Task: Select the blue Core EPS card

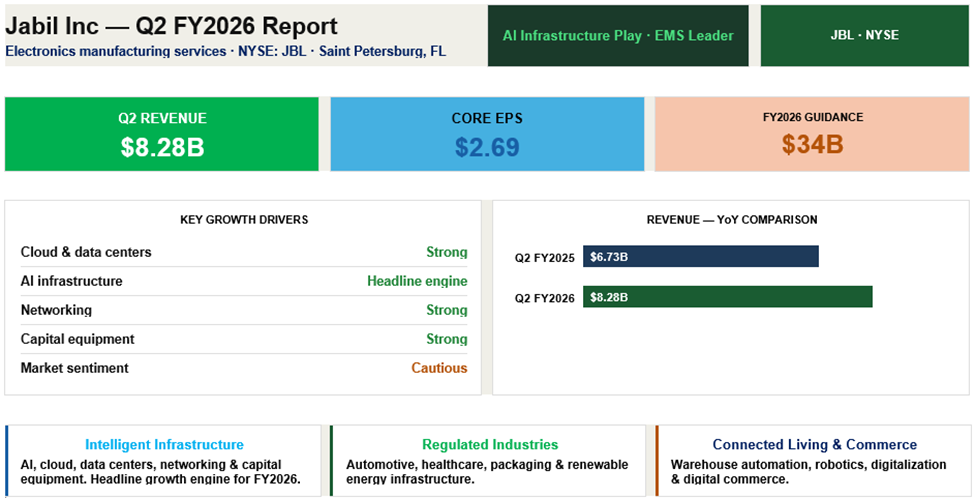Action: coord(487,134)
